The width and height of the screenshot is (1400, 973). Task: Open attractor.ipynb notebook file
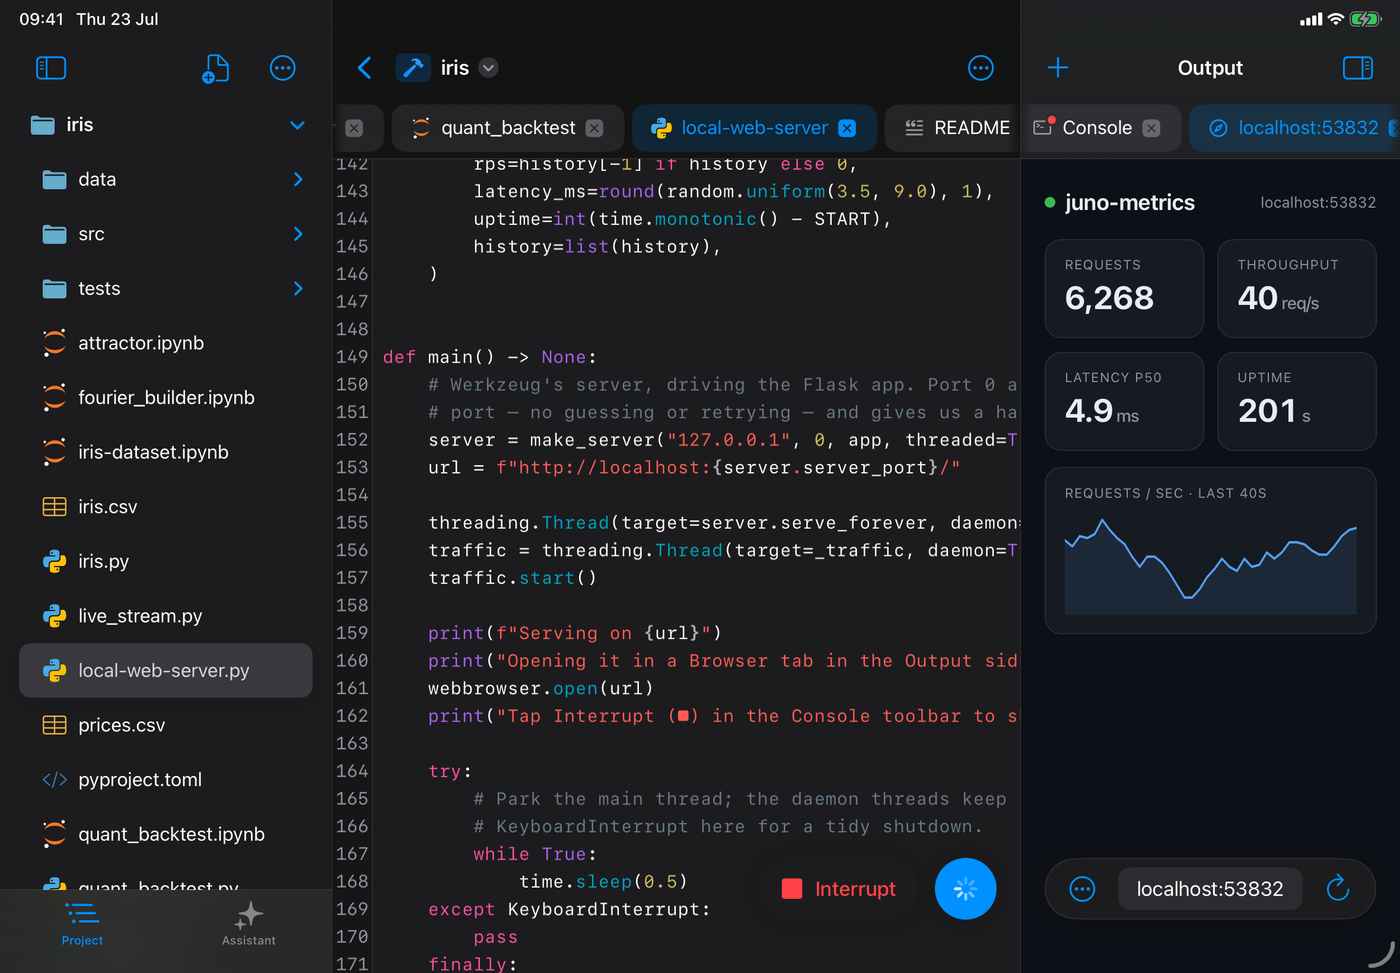click(166, 343)
